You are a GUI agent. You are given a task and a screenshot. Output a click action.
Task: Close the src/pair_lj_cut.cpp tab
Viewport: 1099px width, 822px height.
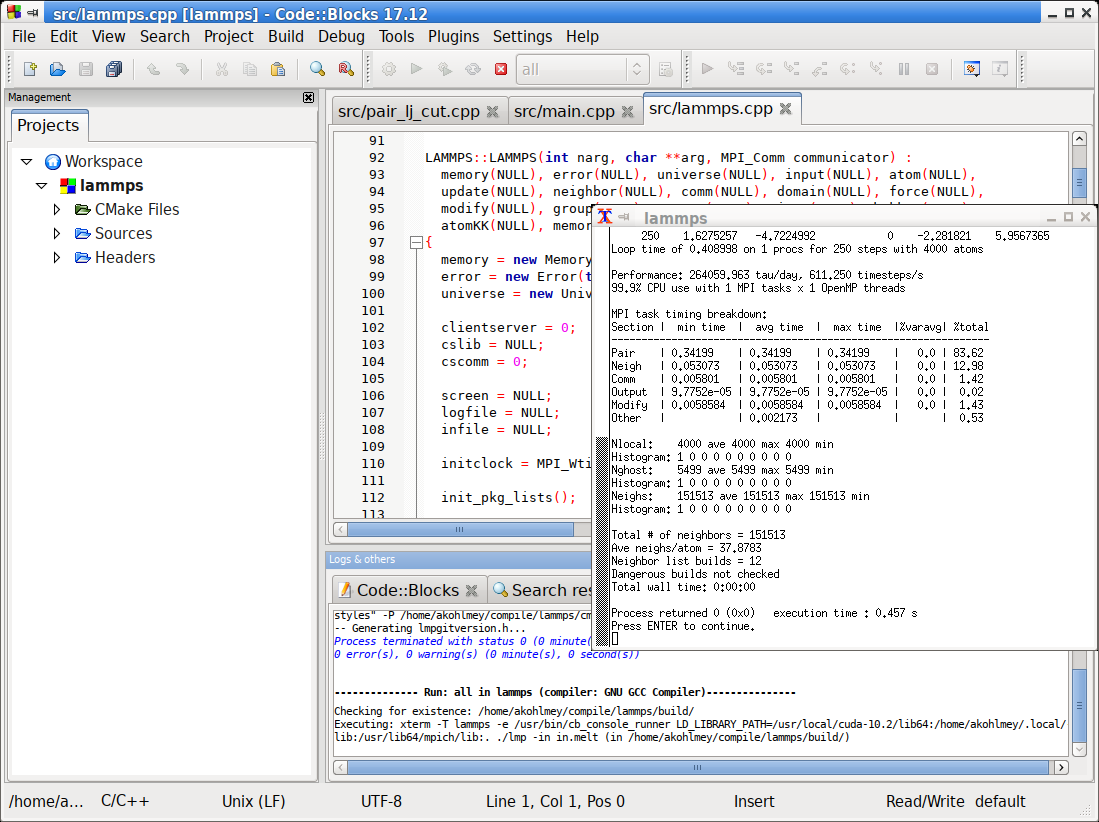[x=492, y=112]
